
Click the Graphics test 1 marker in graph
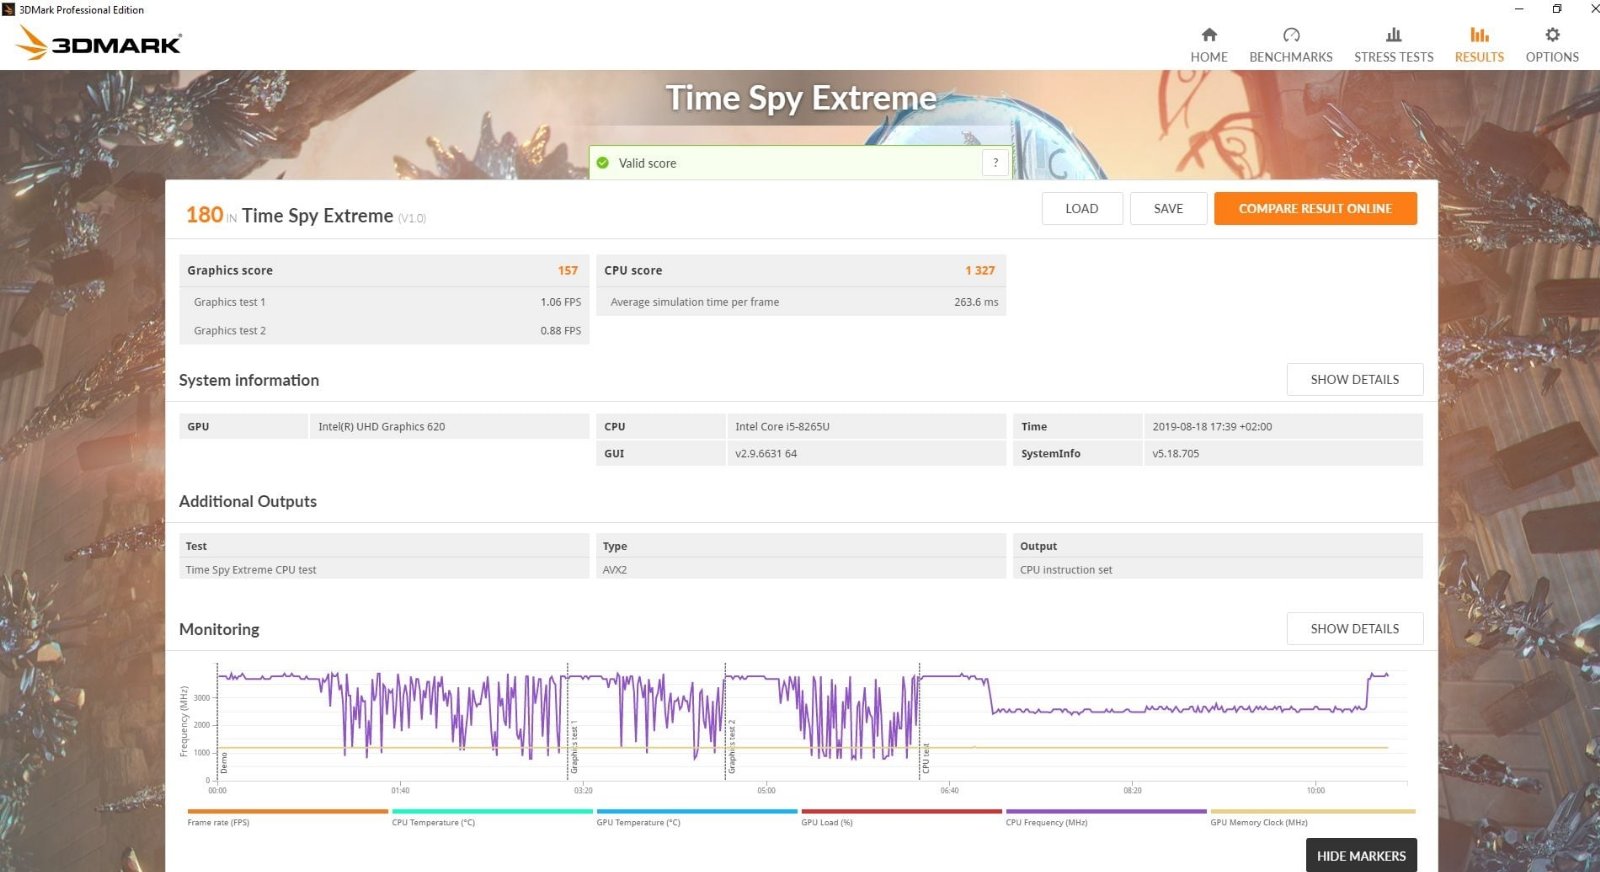[x=574, y=747]
